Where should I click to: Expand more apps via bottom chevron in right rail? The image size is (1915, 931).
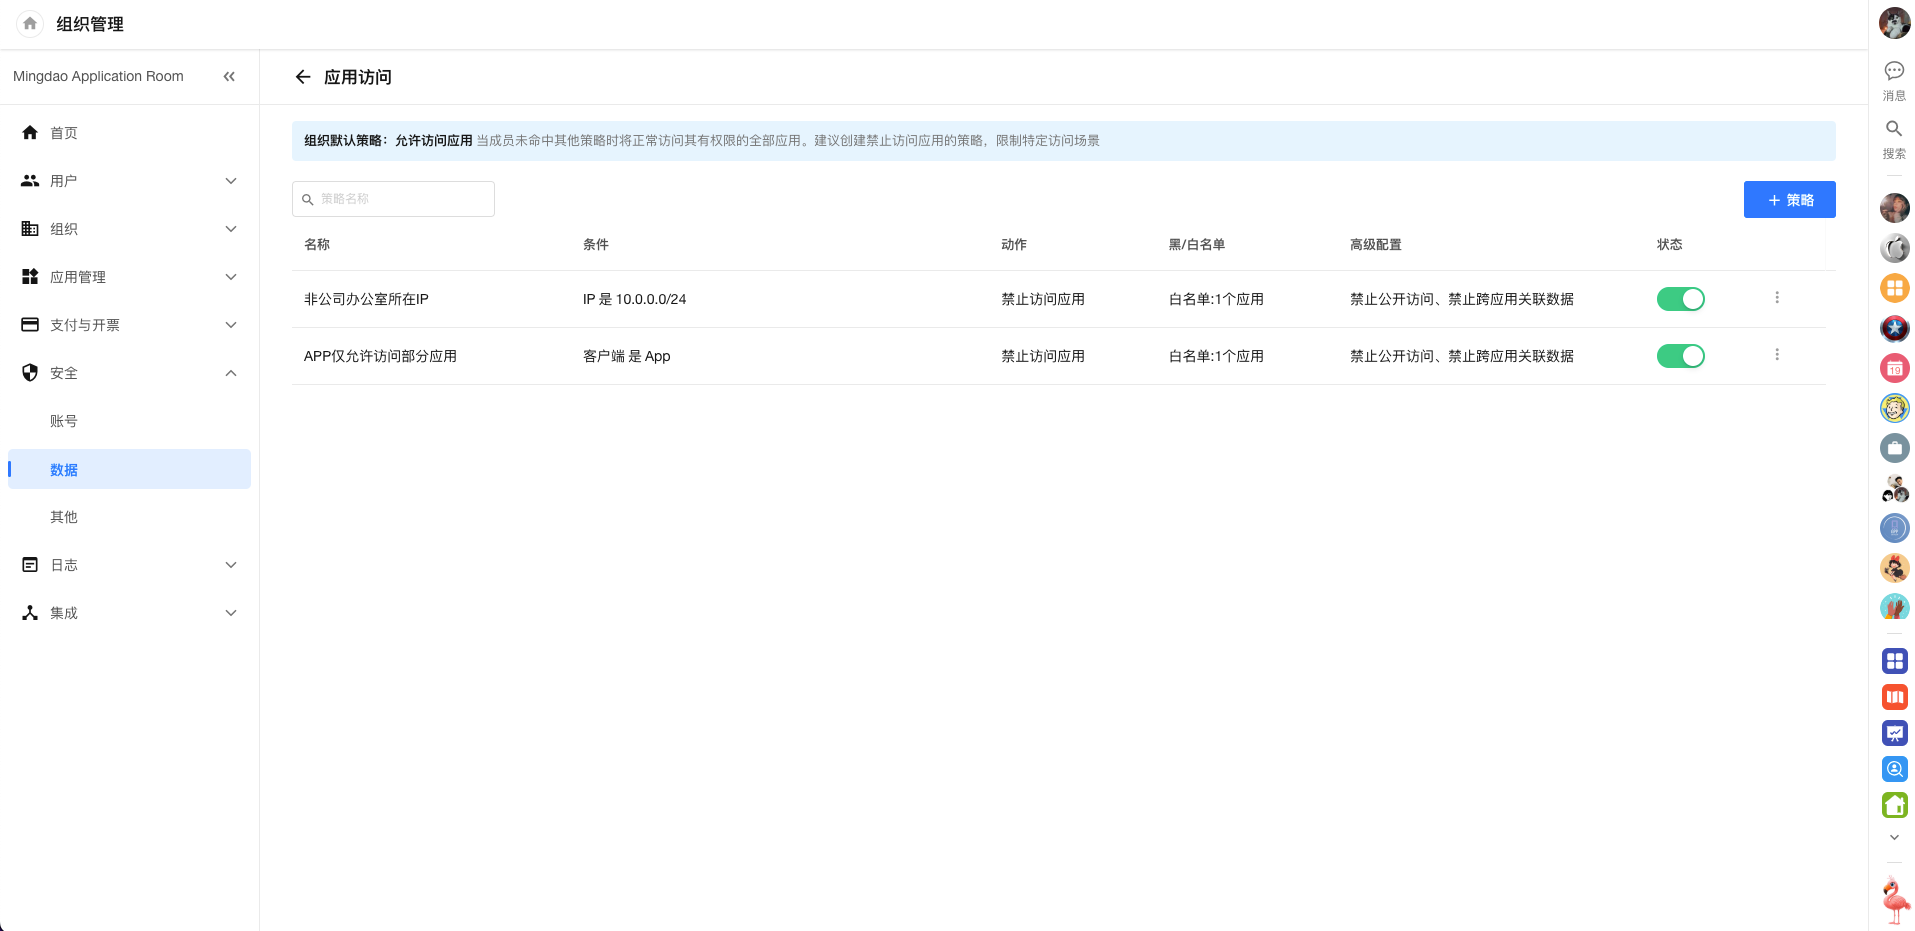tap(1894, 838)
